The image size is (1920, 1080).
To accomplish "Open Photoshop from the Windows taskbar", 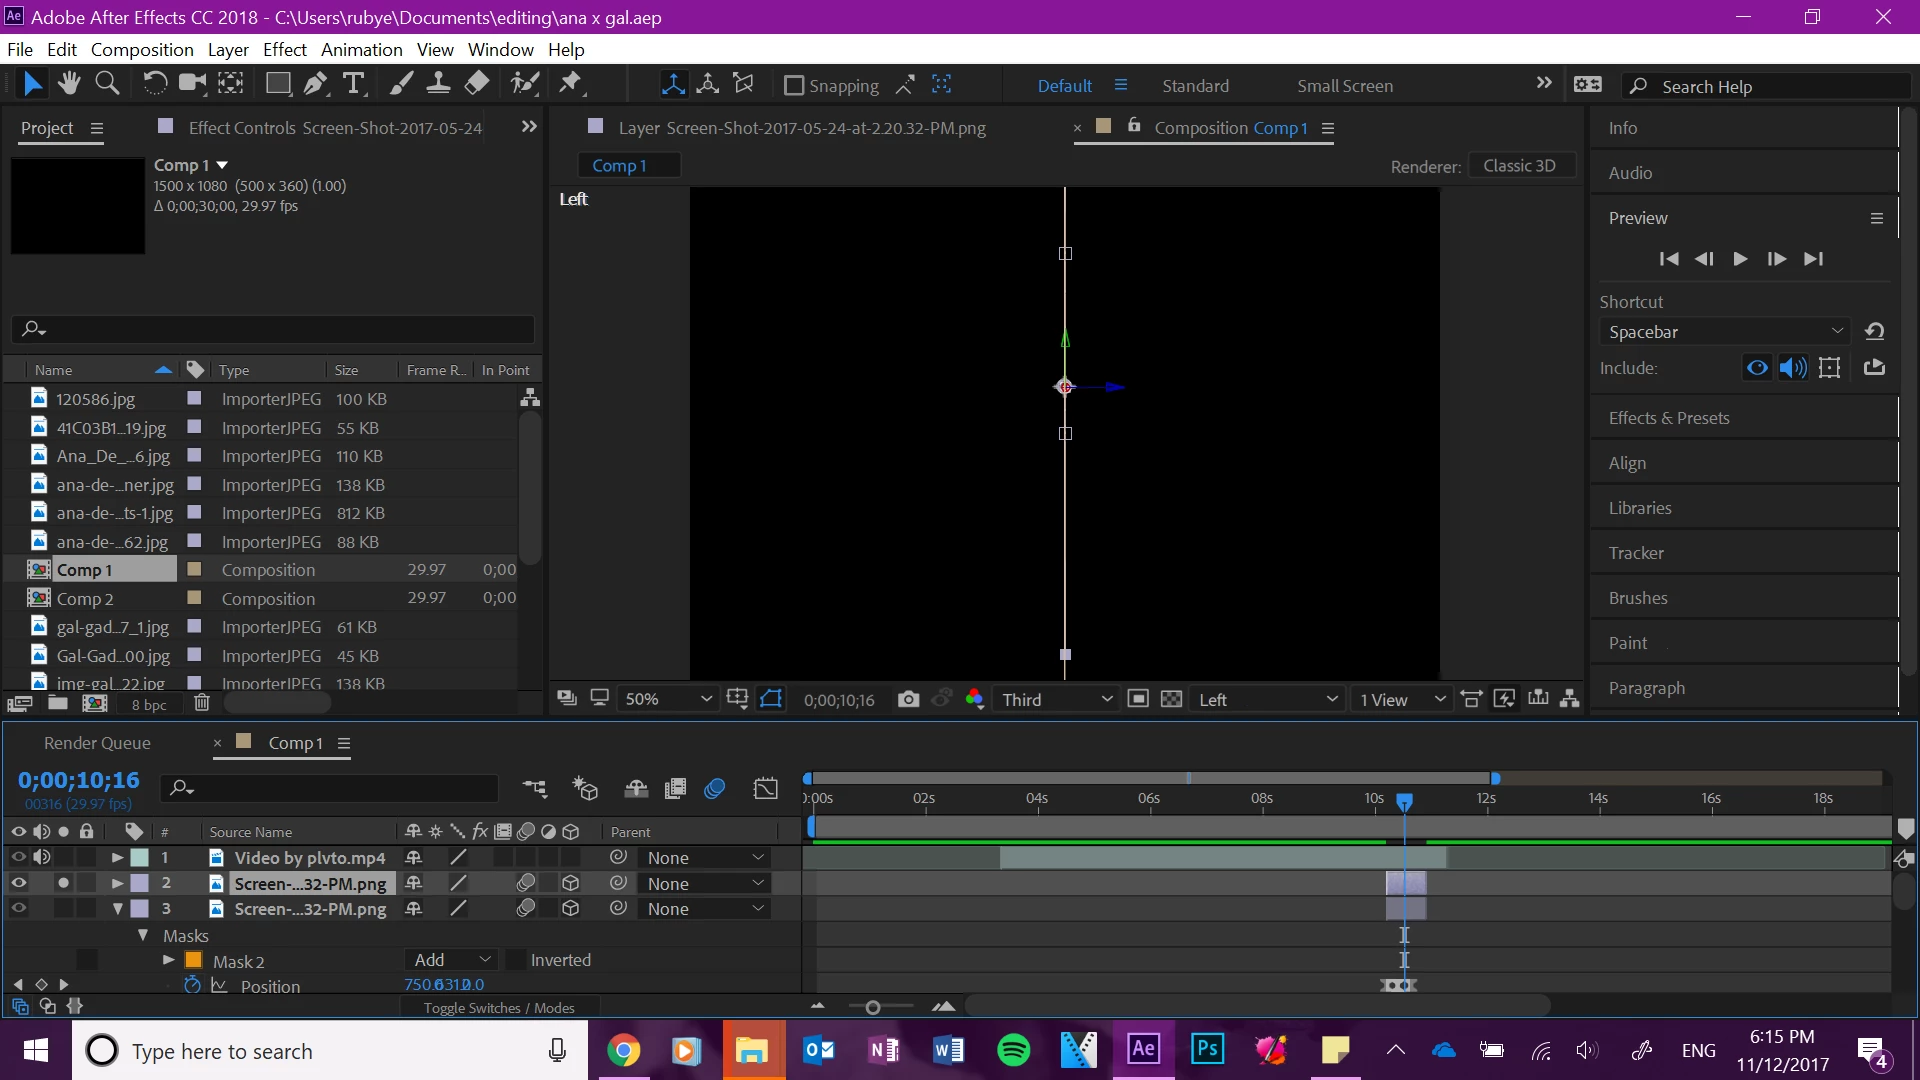I will point(1207,1050).
